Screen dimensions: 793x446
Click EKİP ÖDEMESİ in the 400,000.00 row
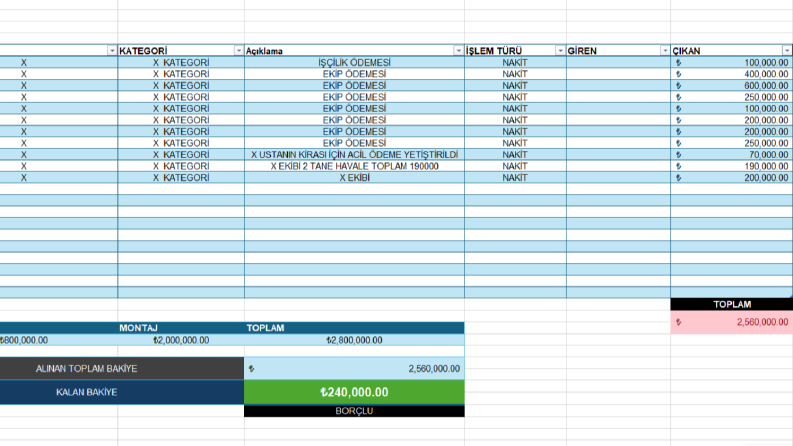point(354,74)
